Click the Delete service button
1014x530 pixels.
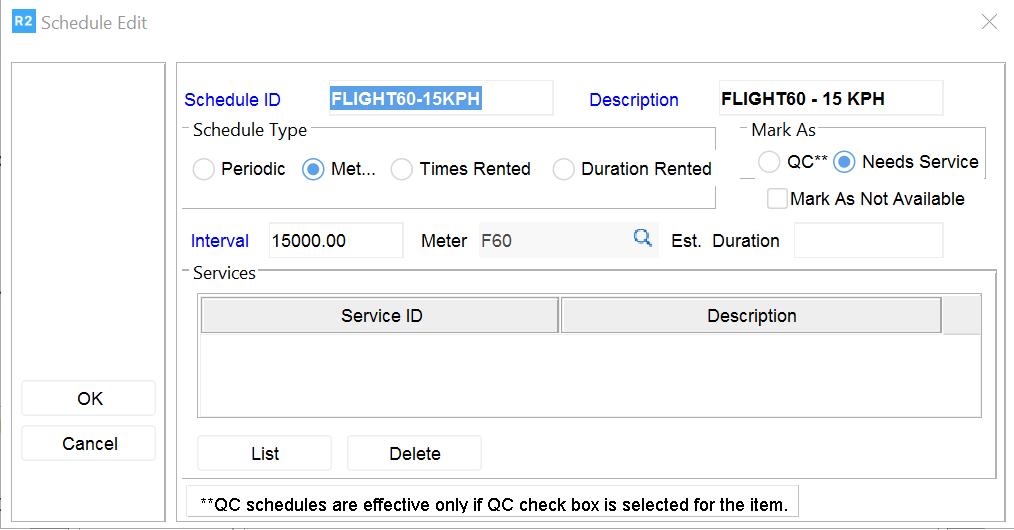point(414,454)
